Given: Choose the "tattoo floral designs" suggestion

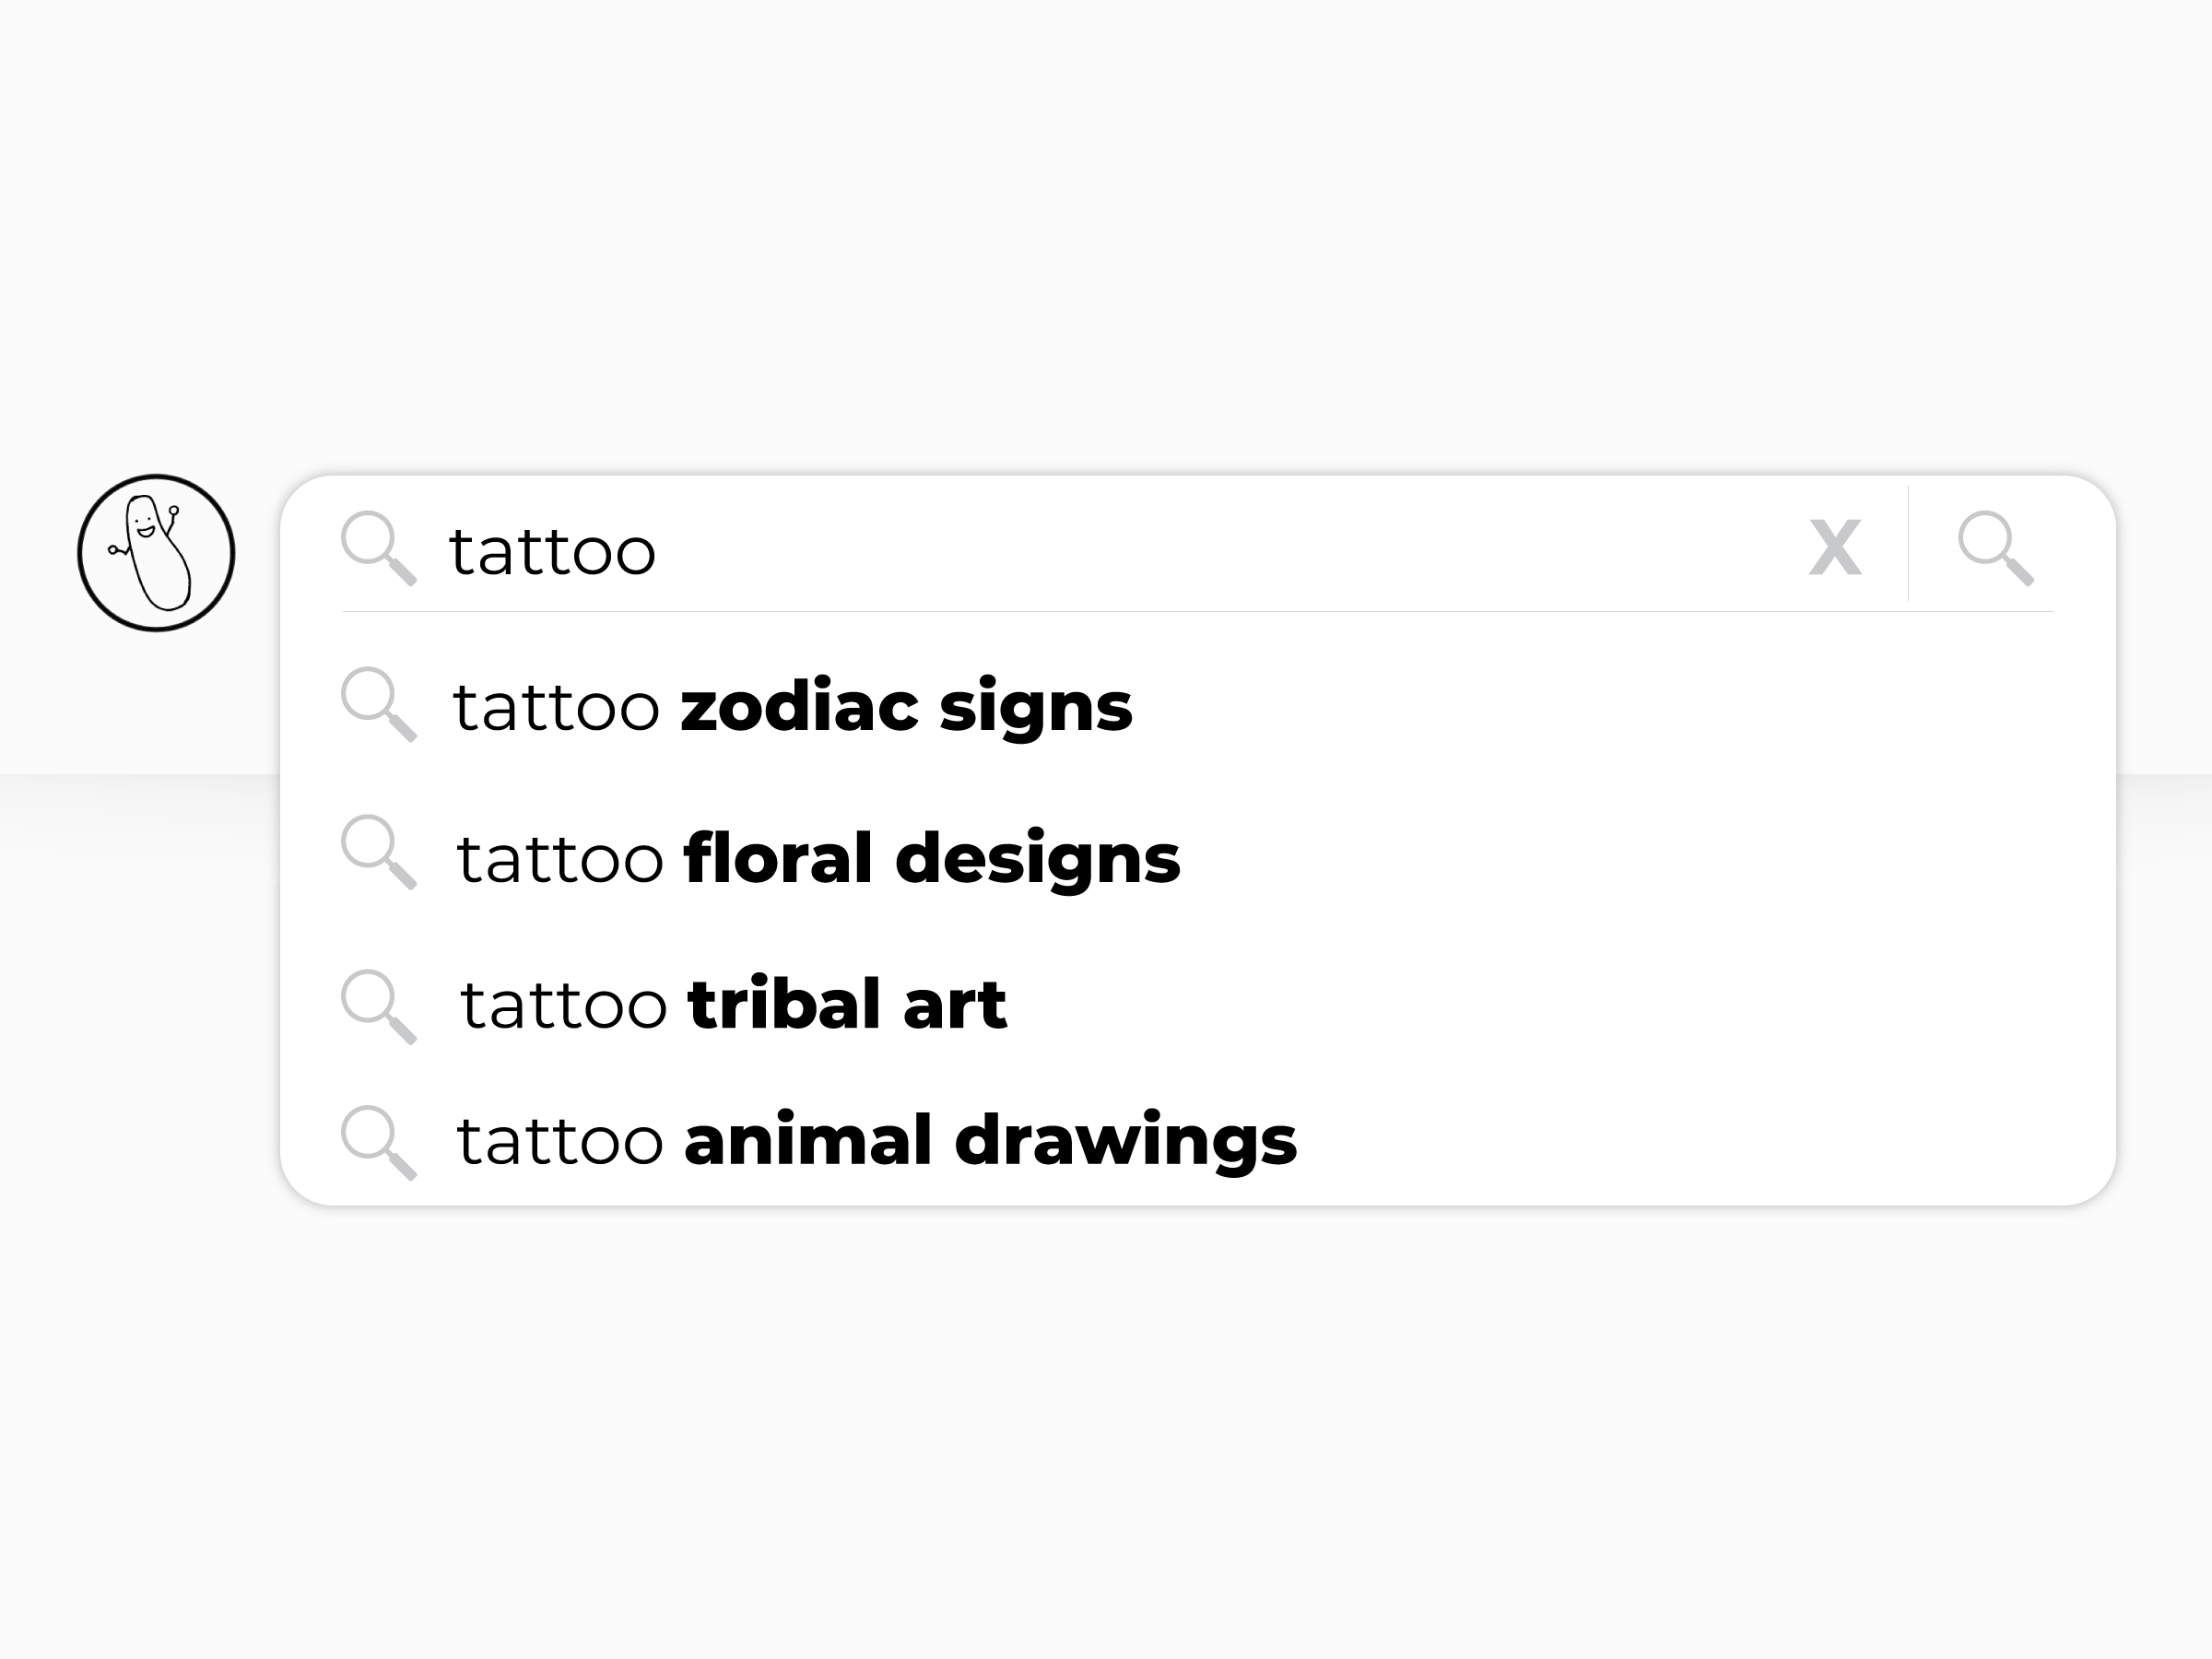Looking at the screenshot, I should point(1198,856).
